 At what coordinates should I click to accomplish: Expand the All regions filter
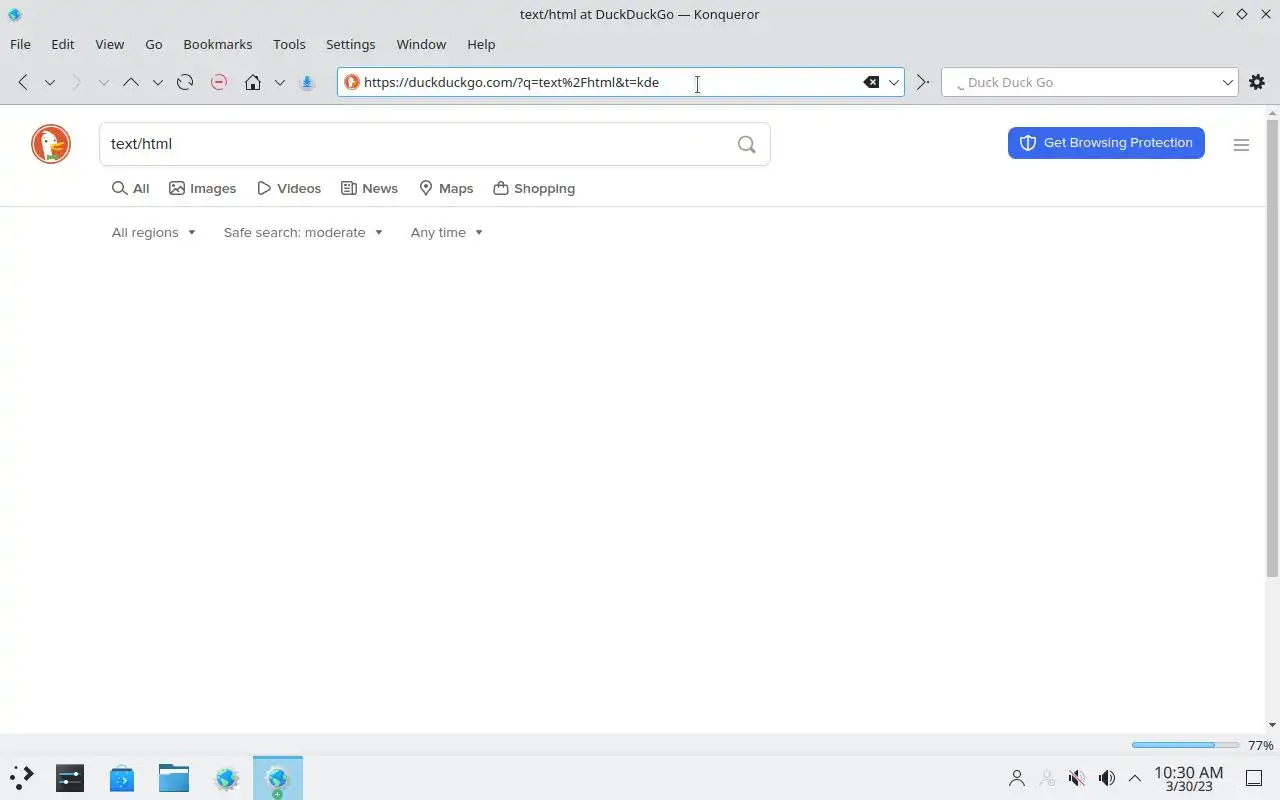[154, 232]
